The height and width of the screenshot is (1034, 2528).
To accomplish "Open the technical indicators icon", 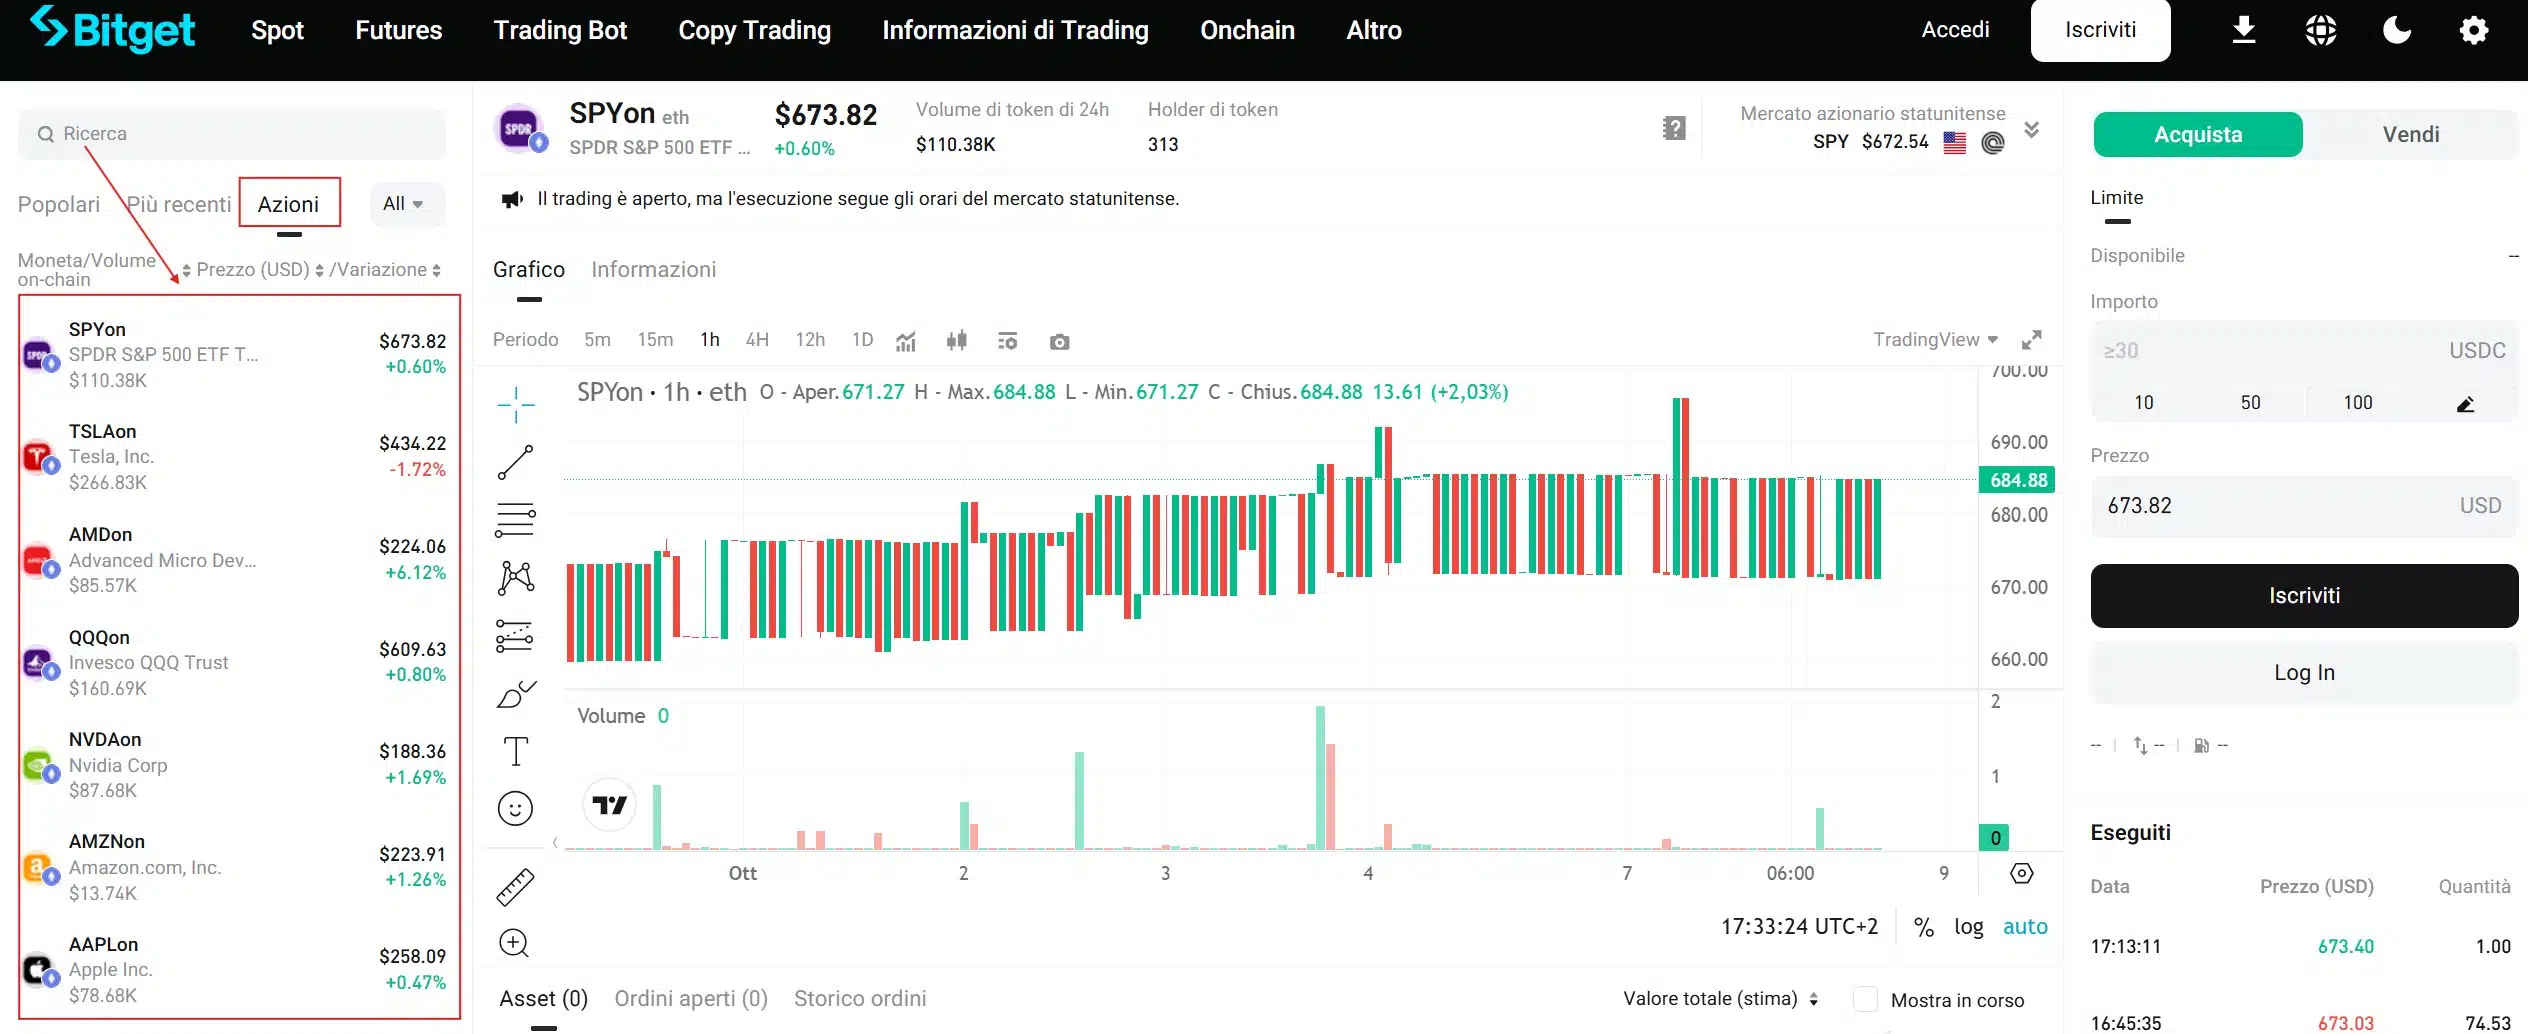I will 906,340.
